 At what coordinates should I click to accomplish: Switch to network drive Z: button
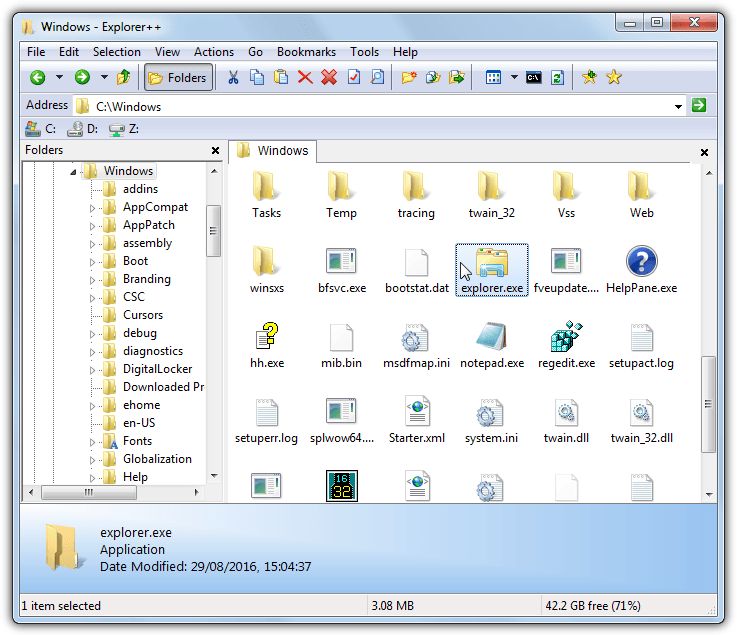tap(124, 129)
